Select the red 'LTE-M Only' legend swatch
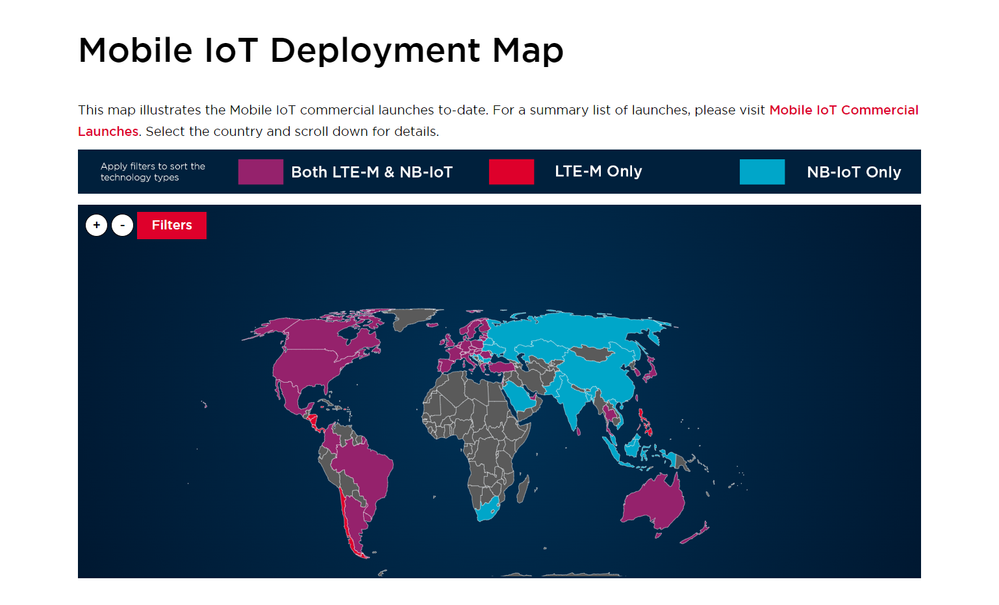The width and height of the screenshot is (999, 605). pos(511,171)
